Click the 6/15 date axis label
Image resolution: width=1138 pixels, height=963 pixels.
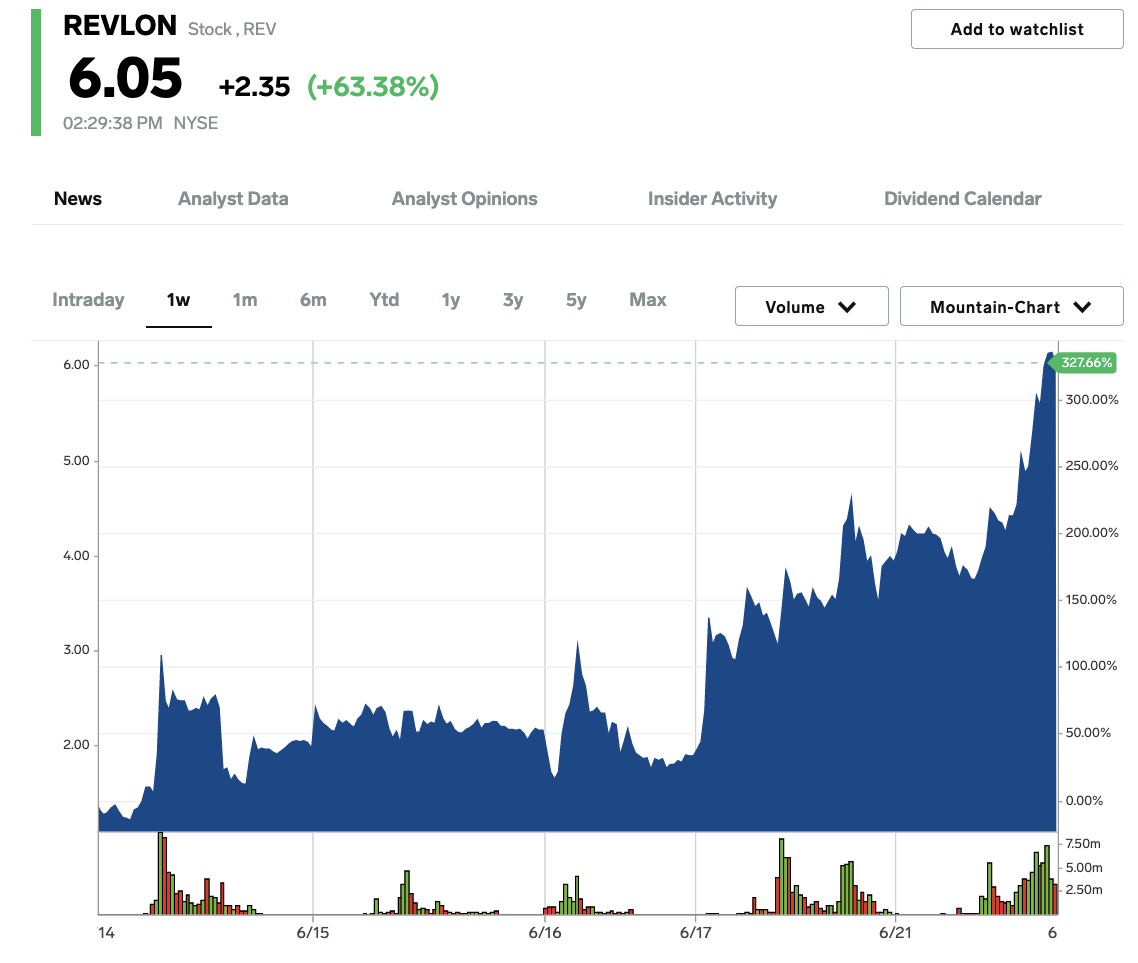tap(313, 933)
